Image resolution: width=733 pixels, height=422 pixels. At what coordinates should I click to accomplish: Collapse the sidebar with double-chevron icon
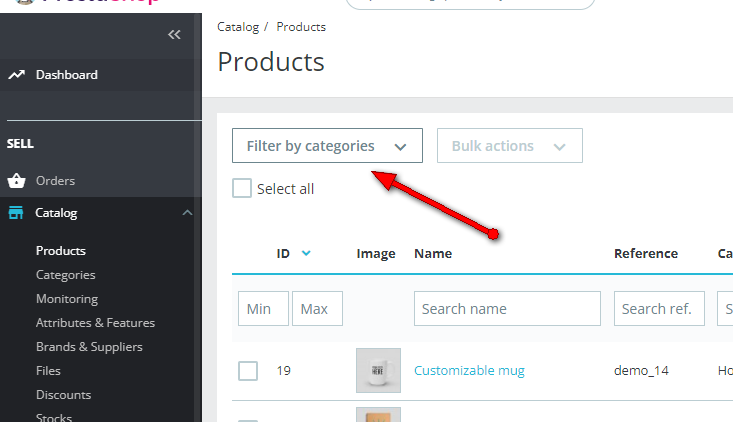174,35
